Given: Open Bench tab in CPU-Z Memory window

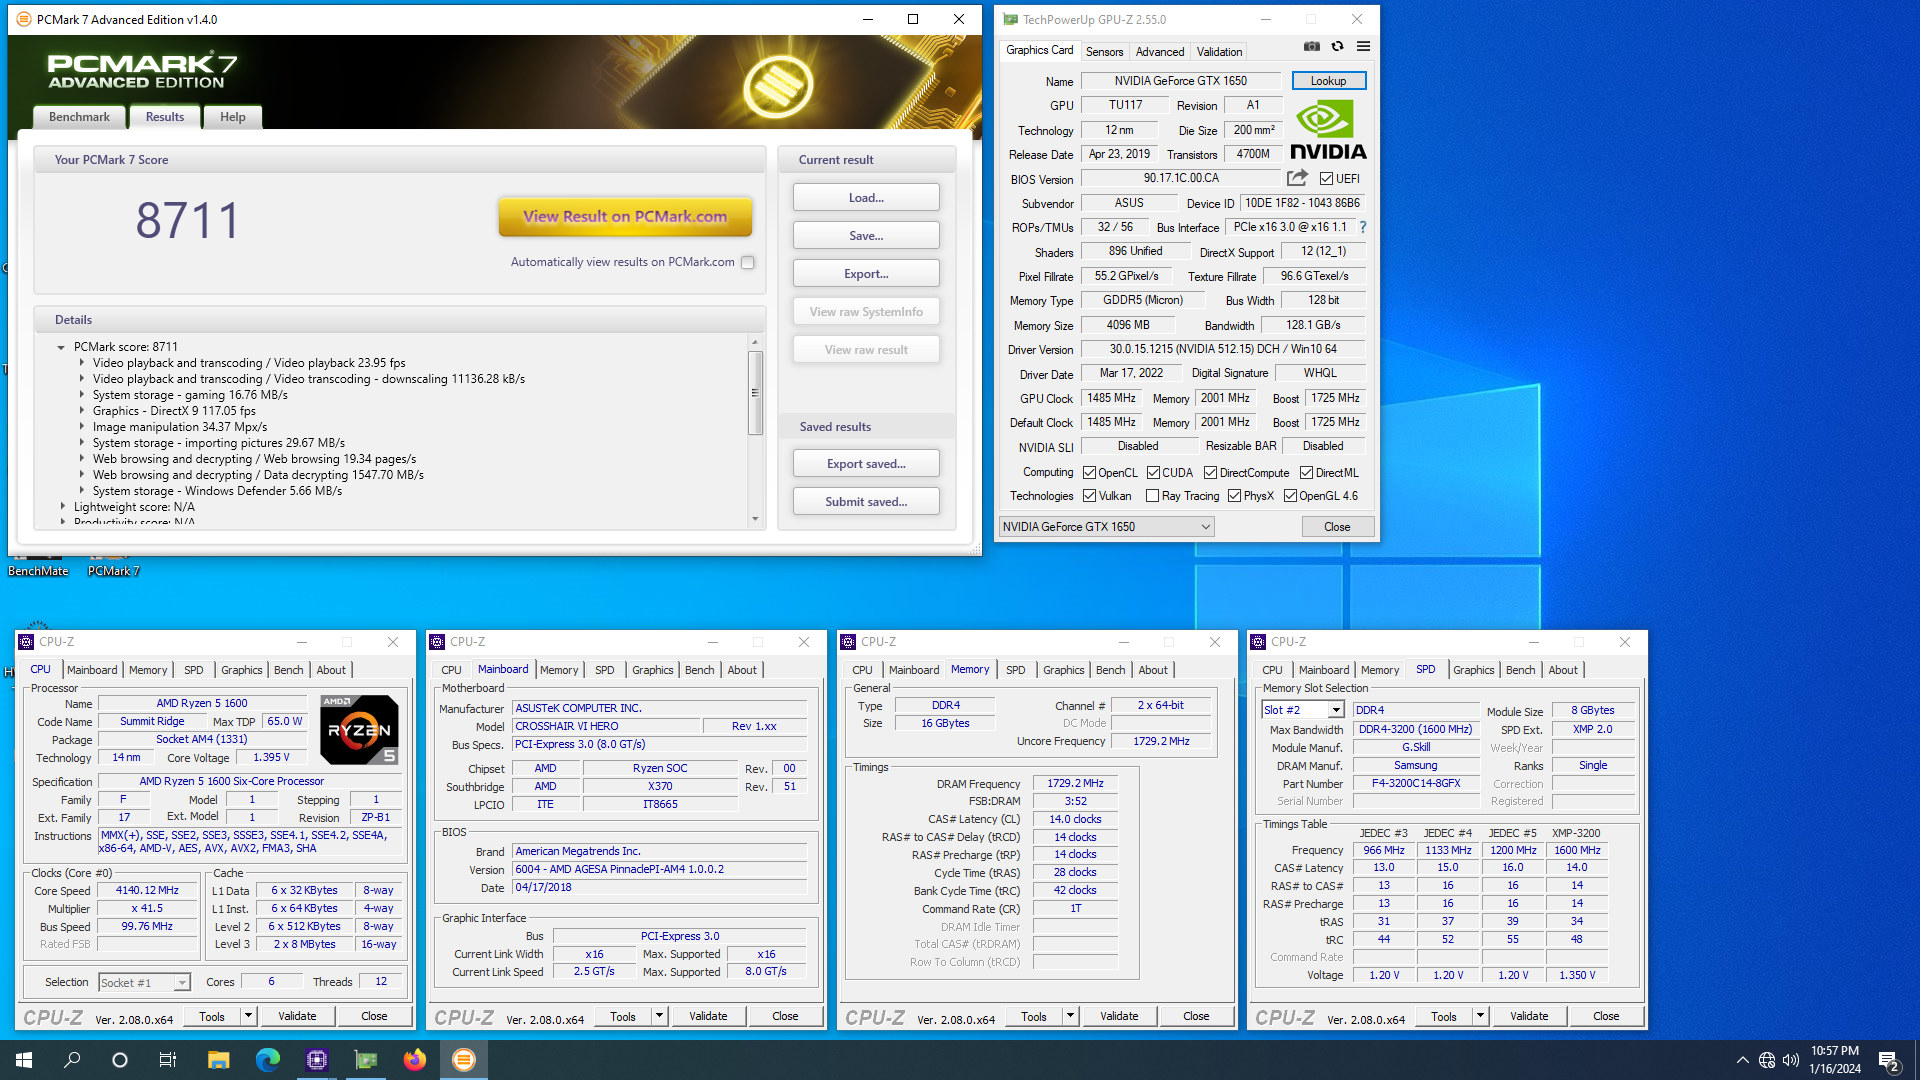Looking at the screenshot, I should click(x=1110, y=670).
